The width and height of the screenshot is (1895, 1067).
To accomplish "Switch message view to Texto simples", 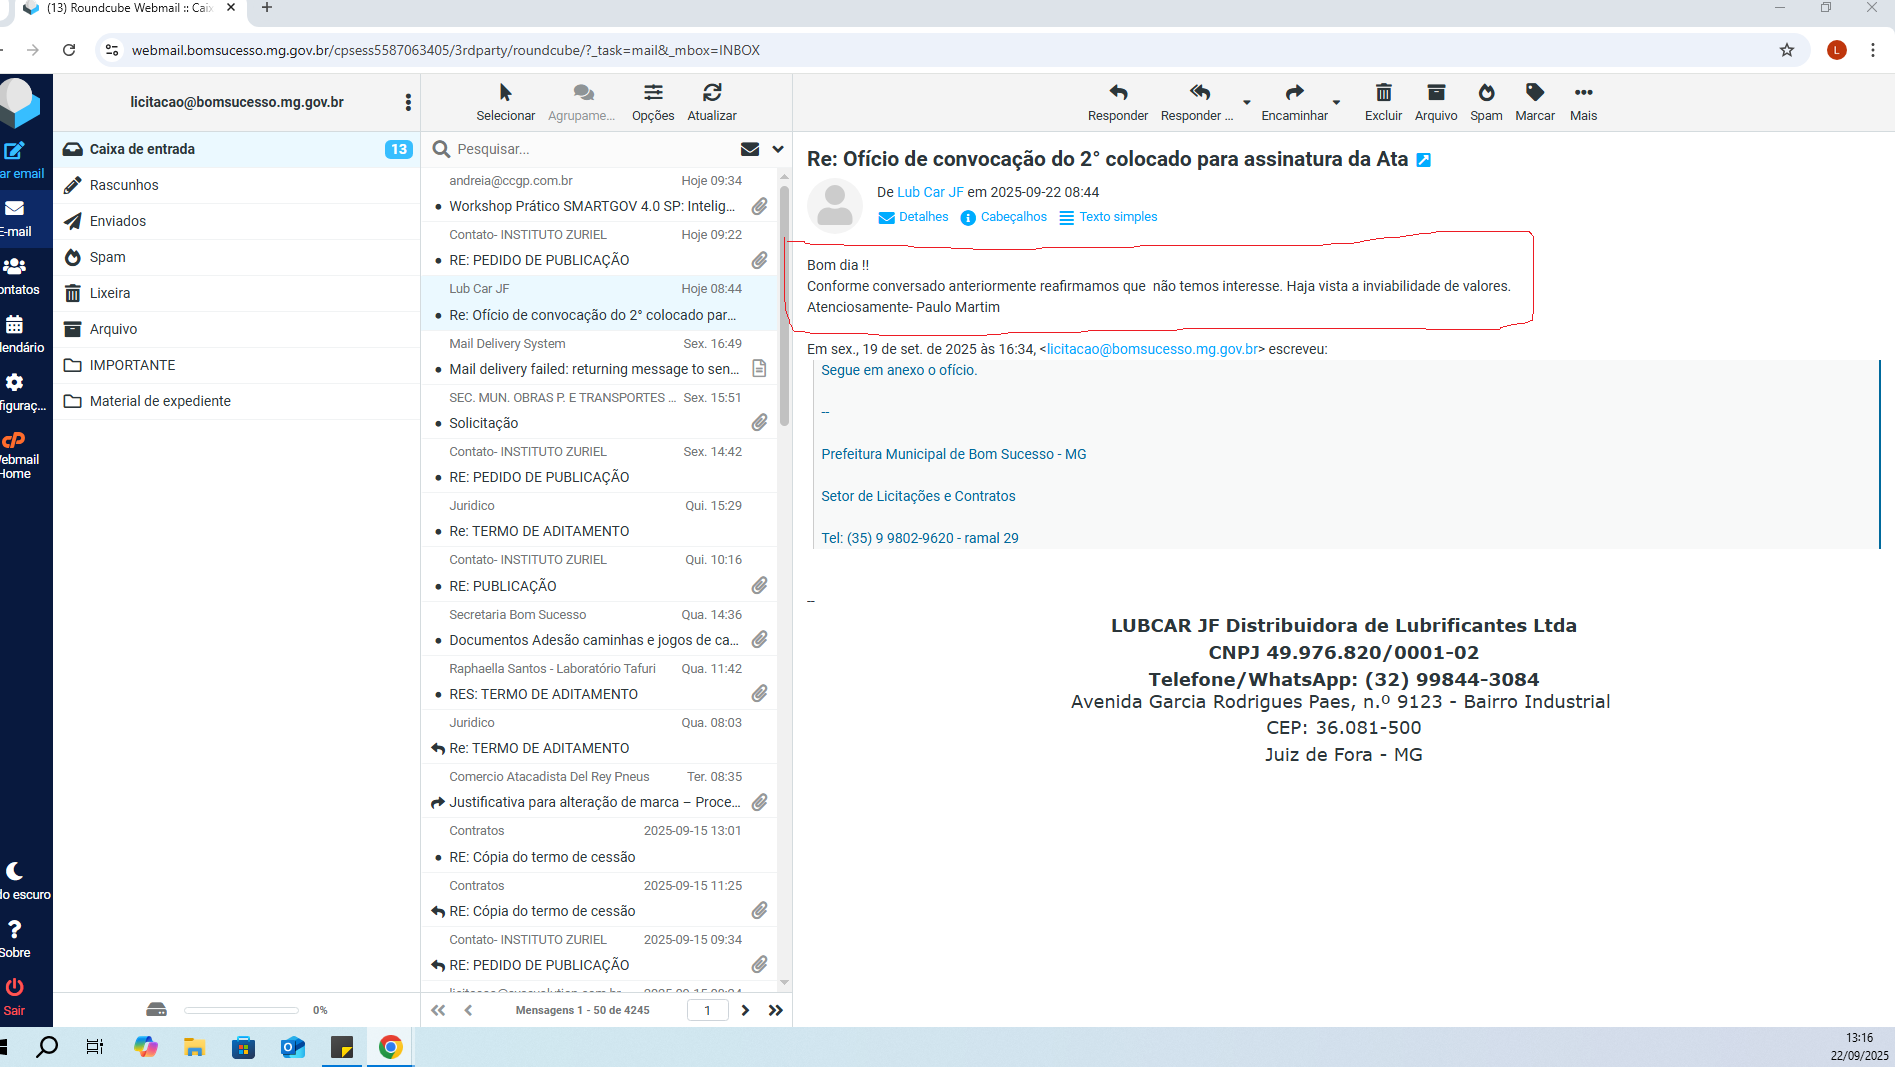I will pos(1117,217).
